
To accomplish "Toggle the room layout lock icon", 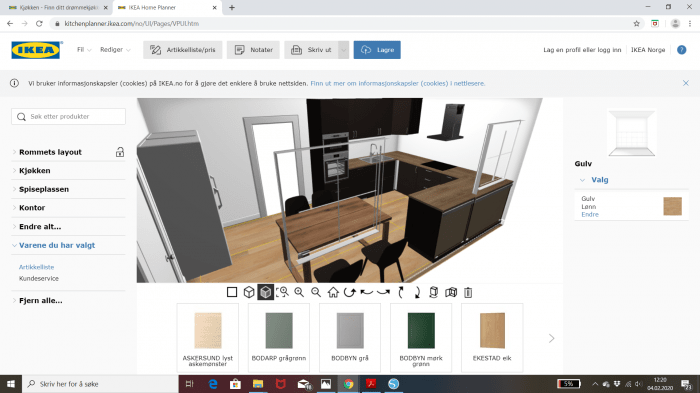I will tap(120, 152).
